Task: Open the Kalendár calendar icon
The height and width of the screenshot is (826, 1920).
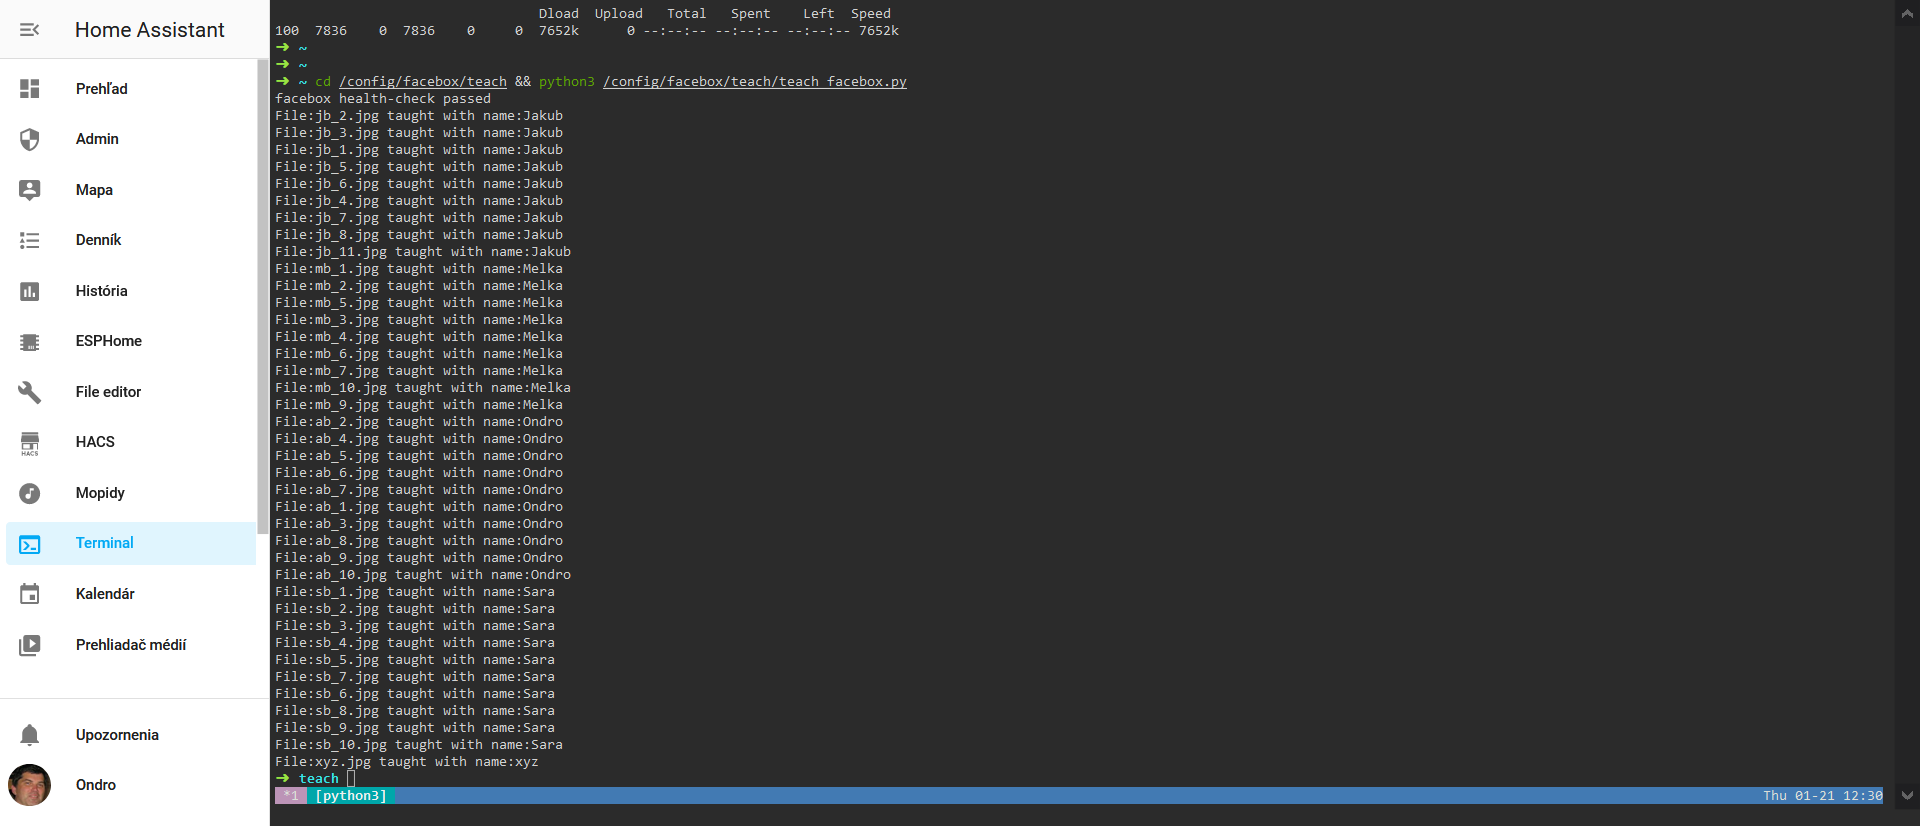Action: (x=30, y=594)
